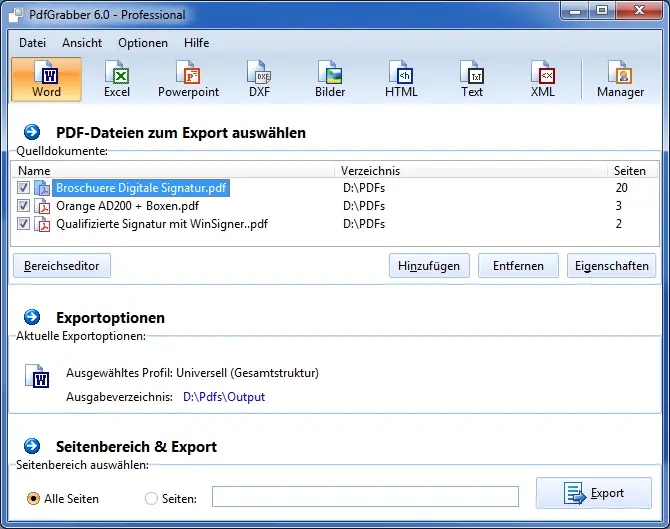Switch to Powerpoint export
This screenshot has width=670, height=529.
coord(188,79)
